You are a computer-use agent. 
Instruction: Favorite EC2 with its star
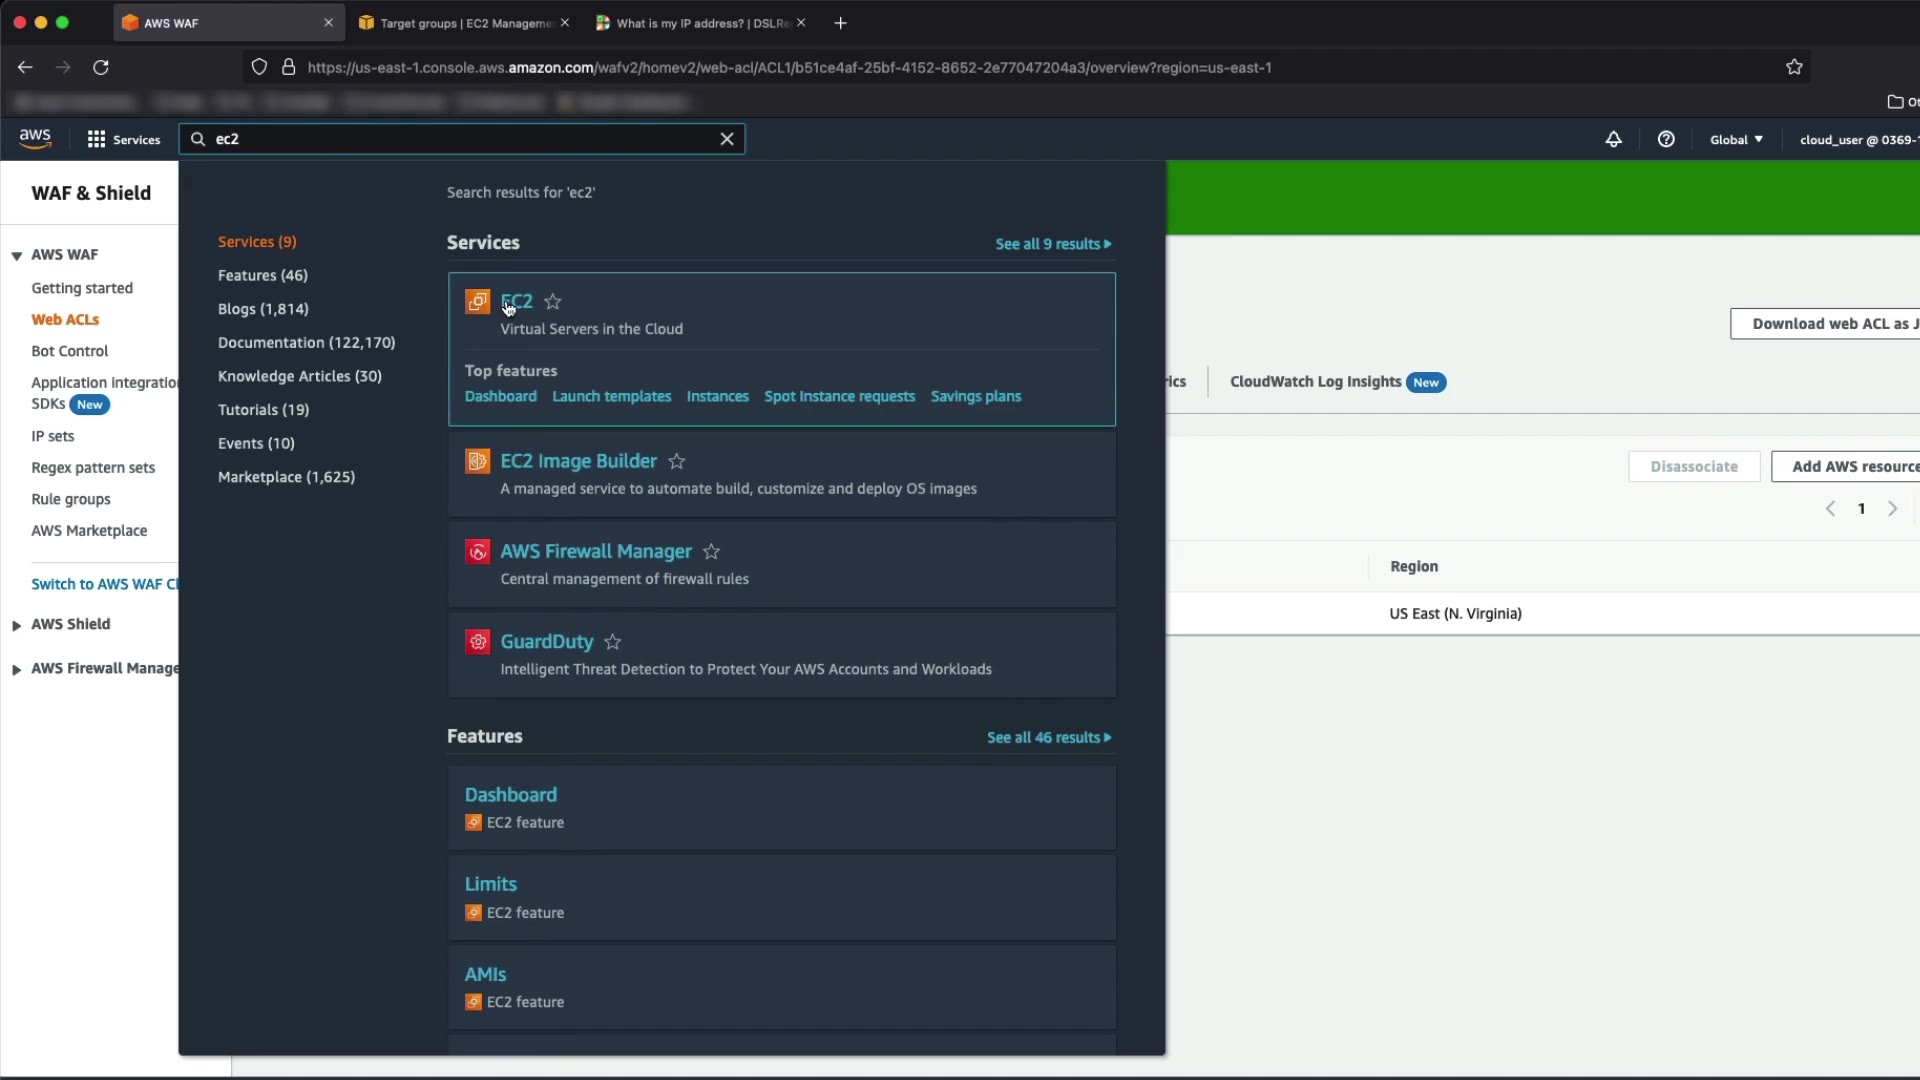coord(553,301)
